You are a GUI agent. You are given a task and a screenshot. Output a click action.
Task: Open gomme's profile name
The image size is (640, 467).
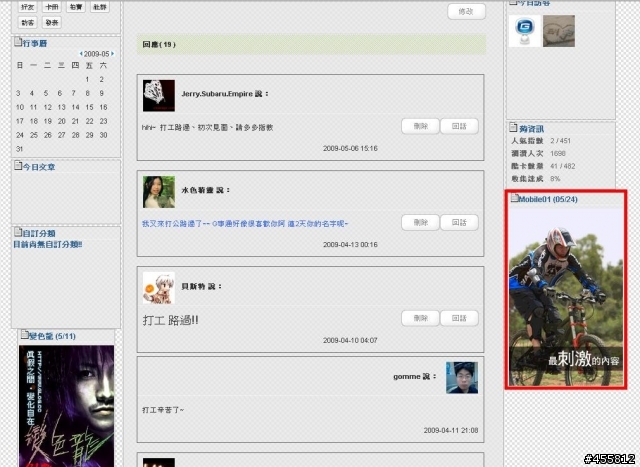407,376
